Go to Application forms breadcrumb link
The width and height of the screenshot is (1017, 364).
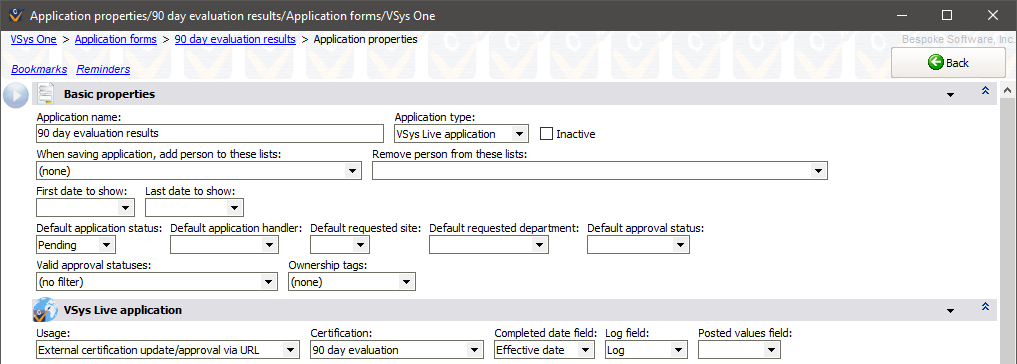(x=115, y=39)
